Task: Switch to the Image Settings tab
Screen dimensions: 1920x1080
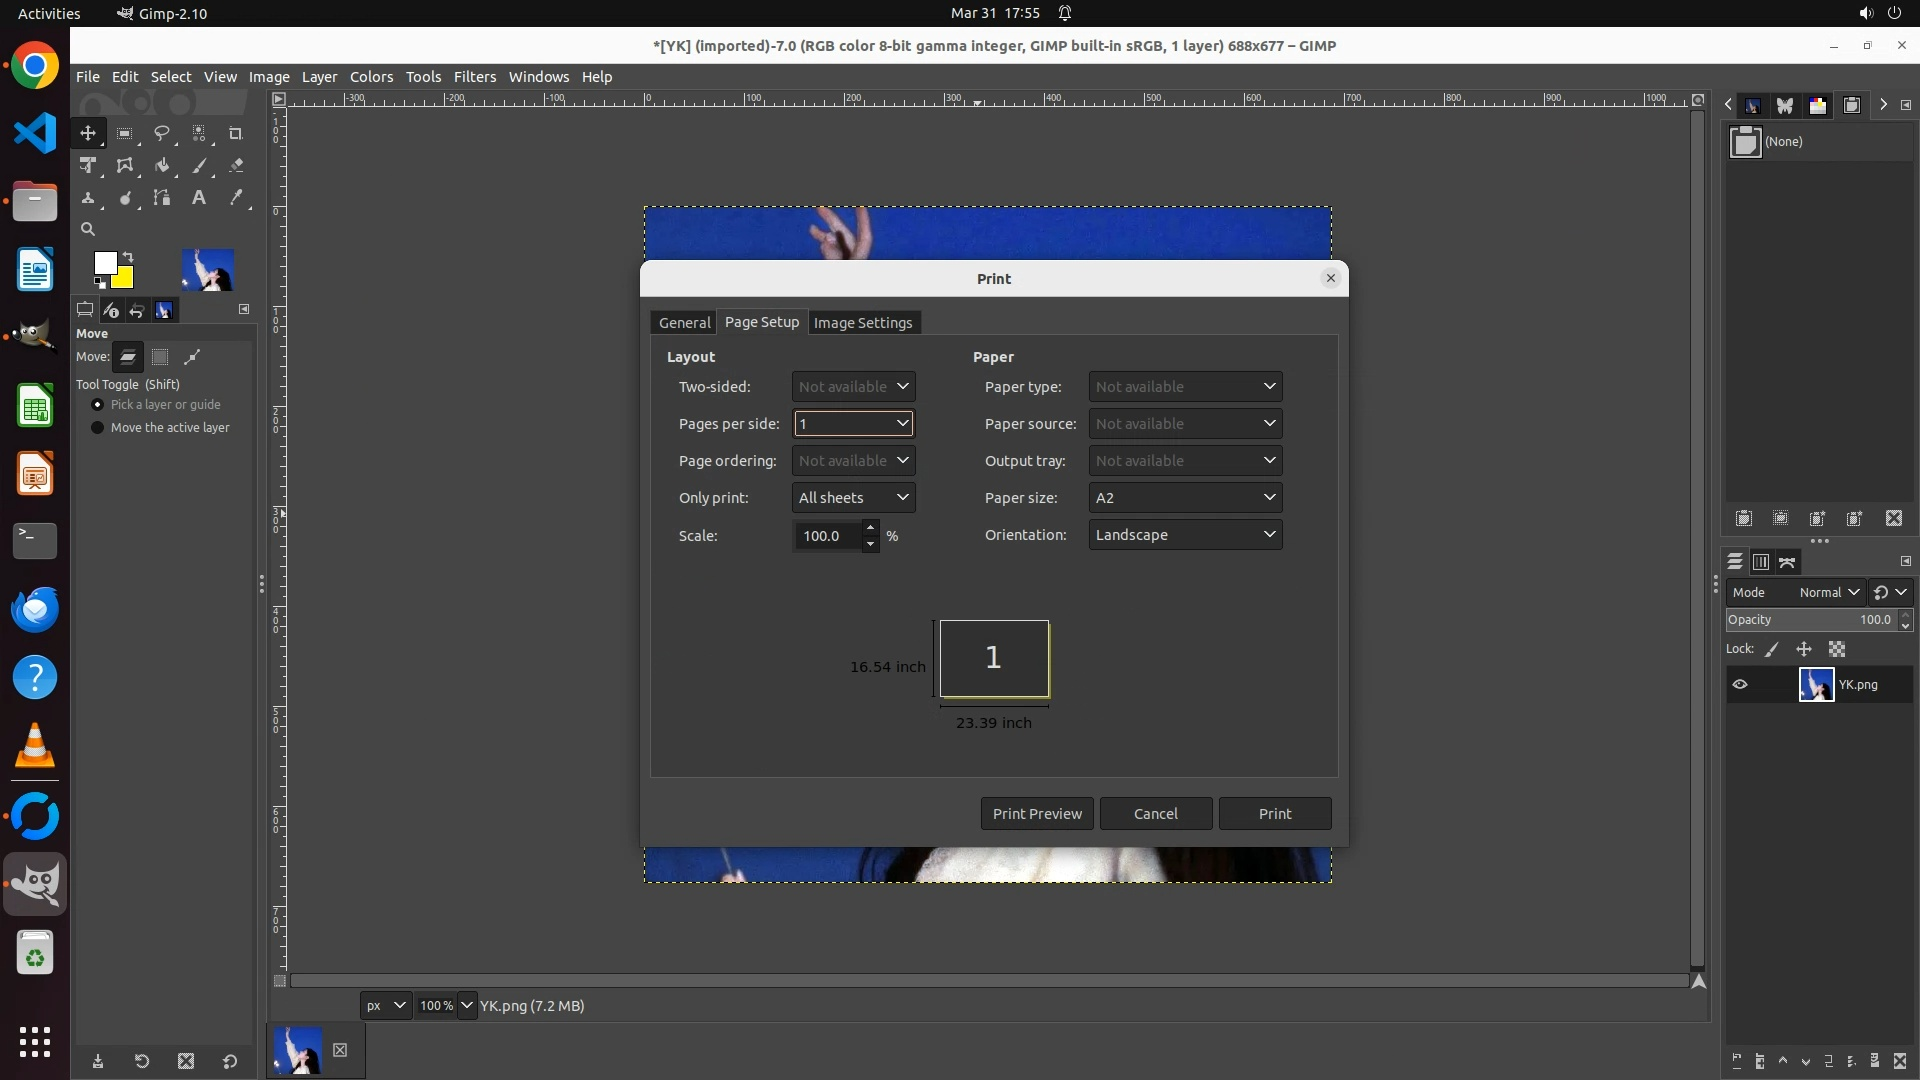Action: [863, 323]
